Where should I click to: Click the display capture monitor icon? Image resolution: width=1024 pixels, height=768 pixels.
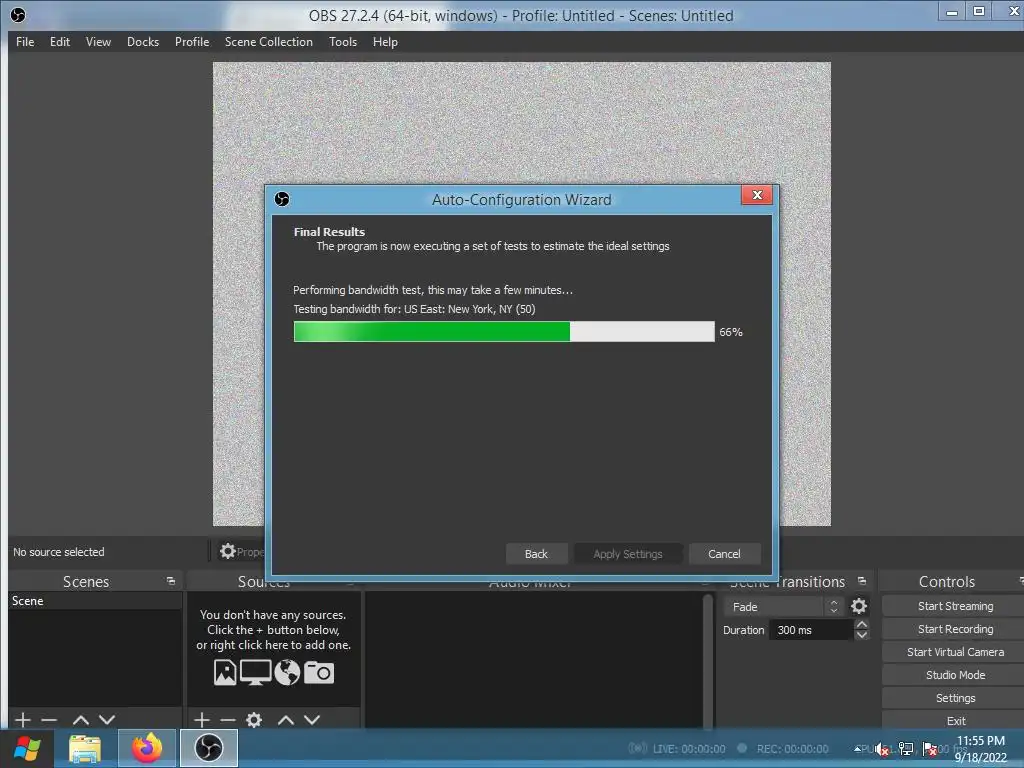(x=255, y=672)
